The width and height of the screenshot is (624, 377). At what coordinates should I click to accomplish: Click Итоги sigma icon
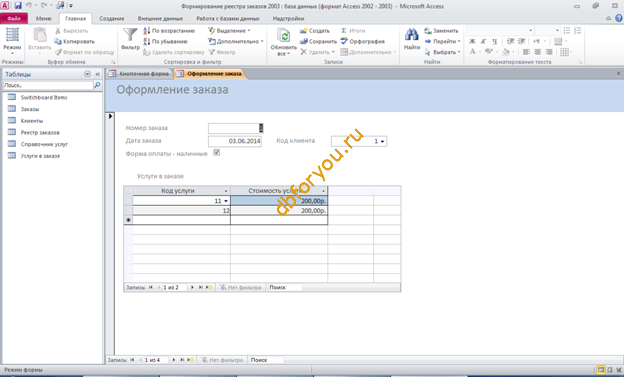(344, 31)
